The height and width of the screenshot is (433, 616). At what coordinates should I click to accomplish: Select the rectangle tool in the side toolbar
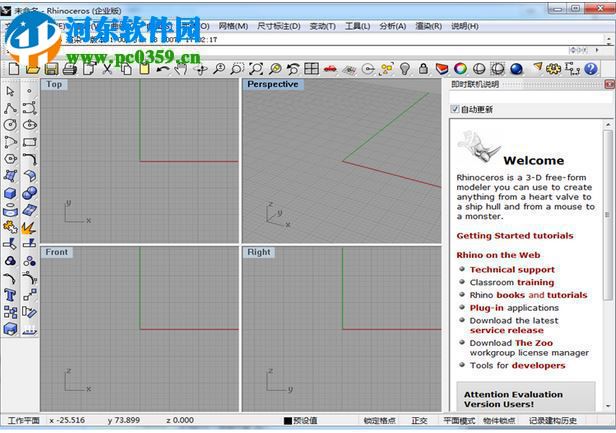click(29, 142)
